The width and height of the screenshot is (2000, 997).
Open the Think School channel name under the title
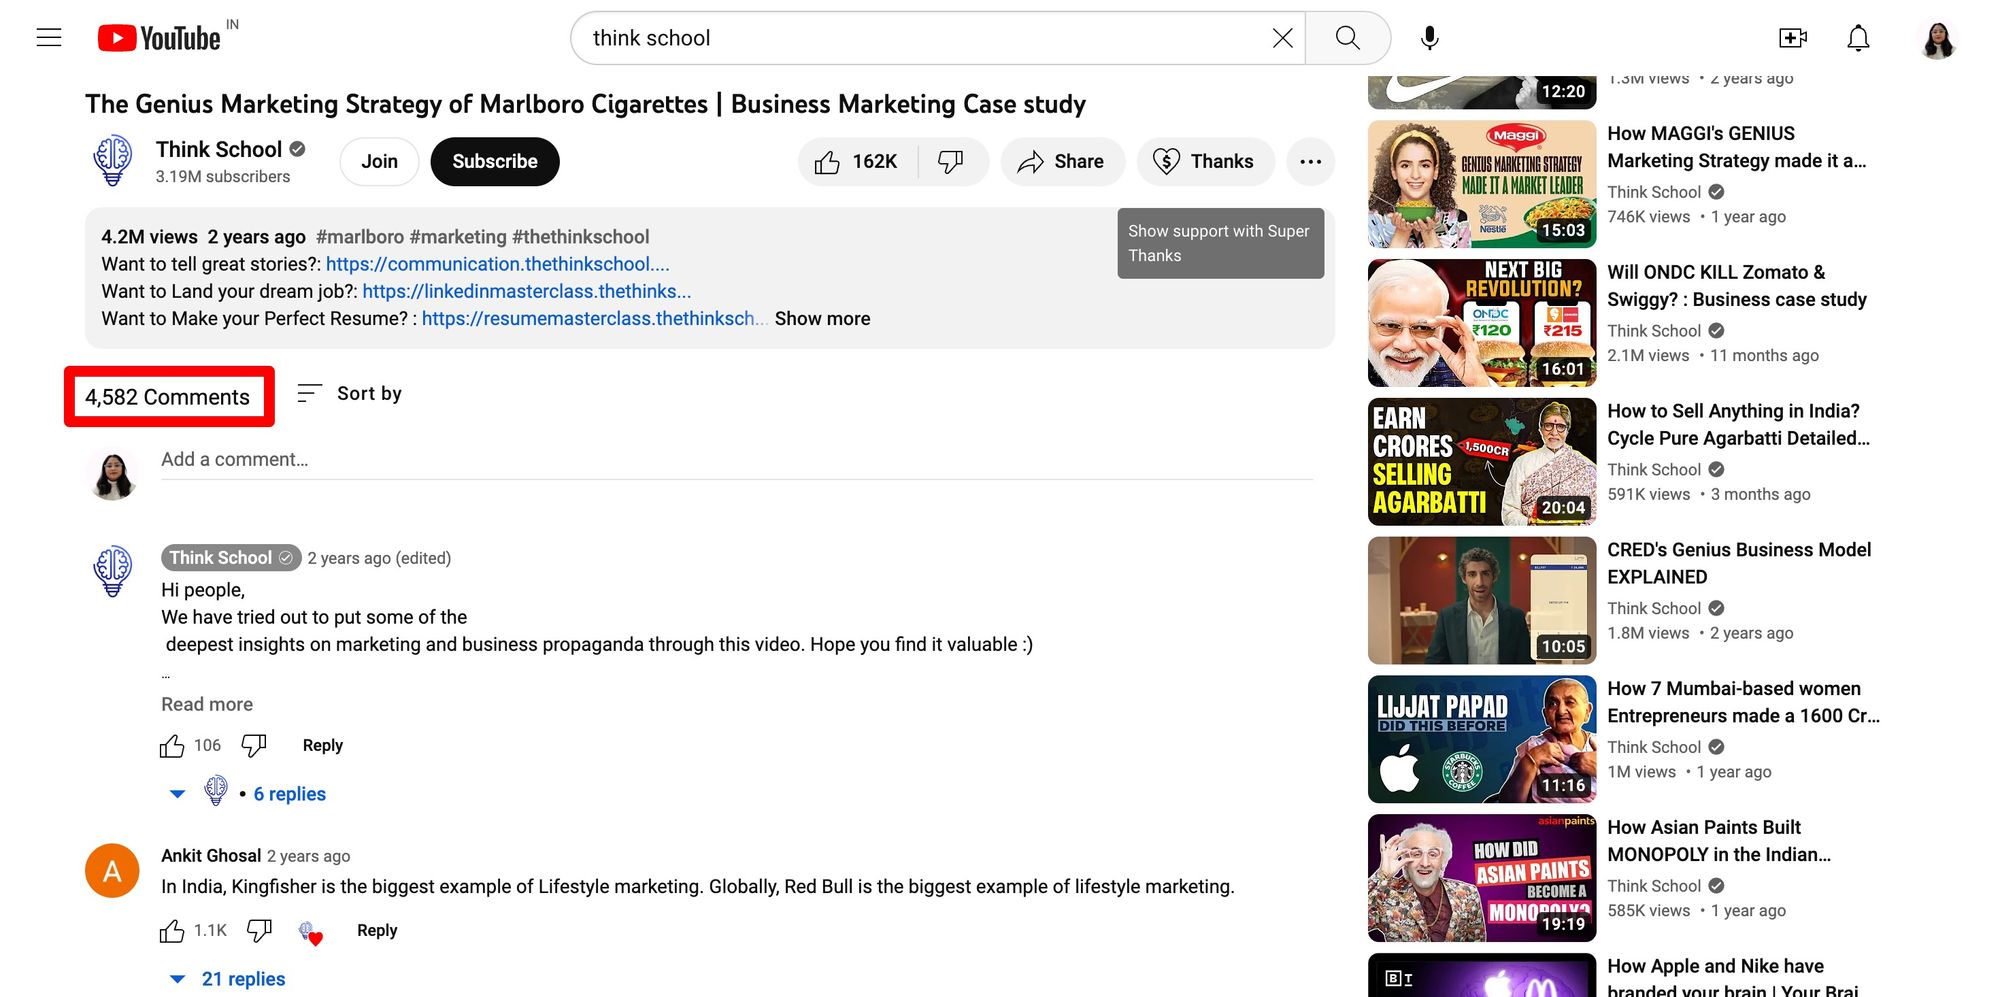point(219,149)
